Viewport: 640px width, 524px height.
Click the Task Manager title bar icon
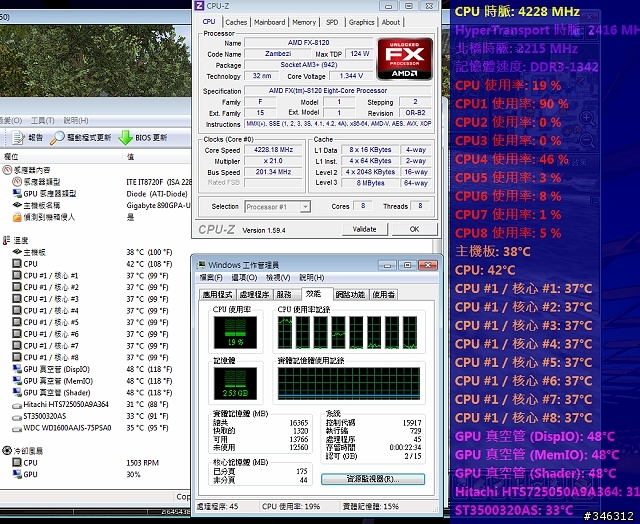coord(201,265)
